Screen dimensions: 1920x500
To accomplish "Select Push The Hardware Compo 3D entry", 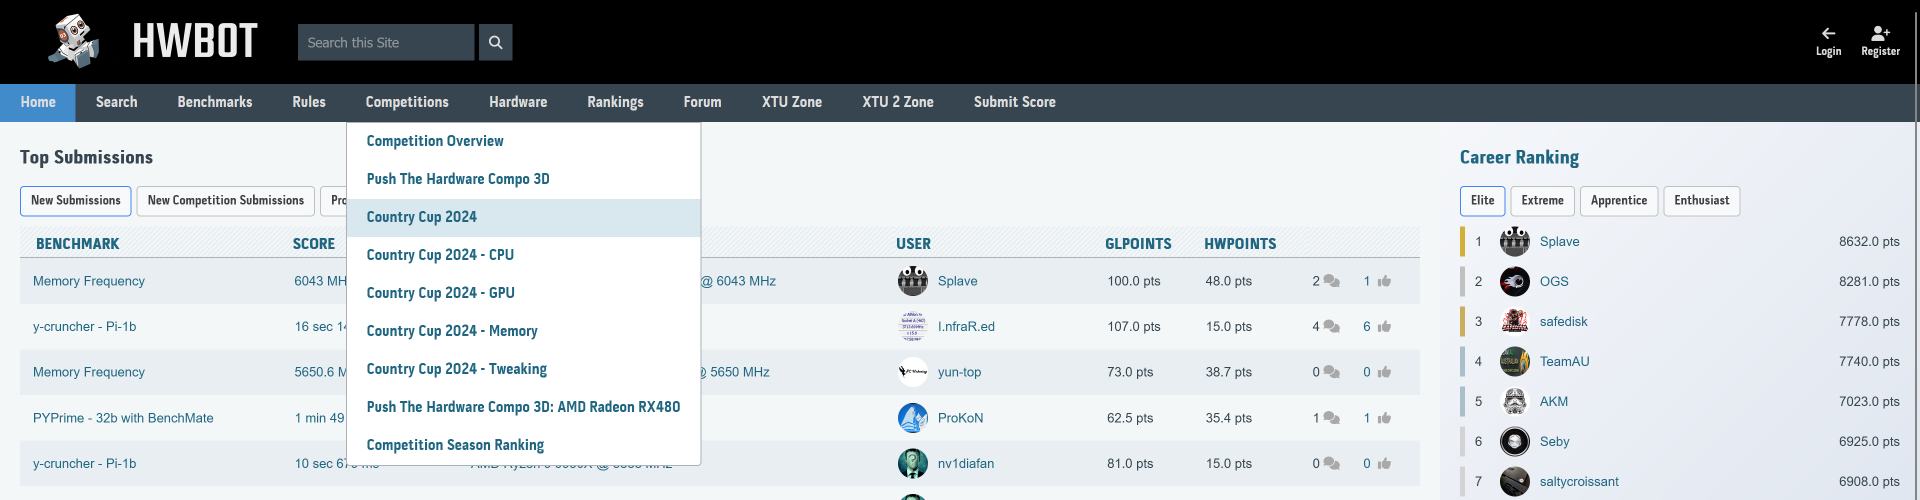I will pos(523,179).
